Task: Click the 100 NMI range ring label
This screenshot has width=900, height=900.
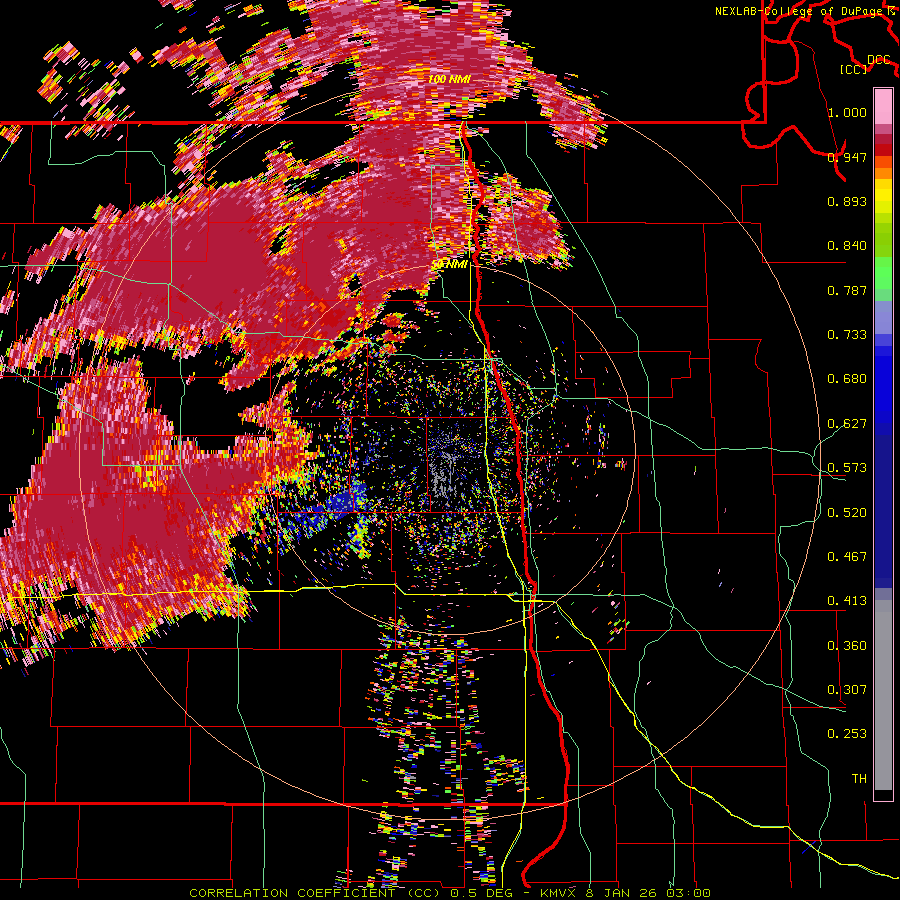Action: tap(449, 79)
